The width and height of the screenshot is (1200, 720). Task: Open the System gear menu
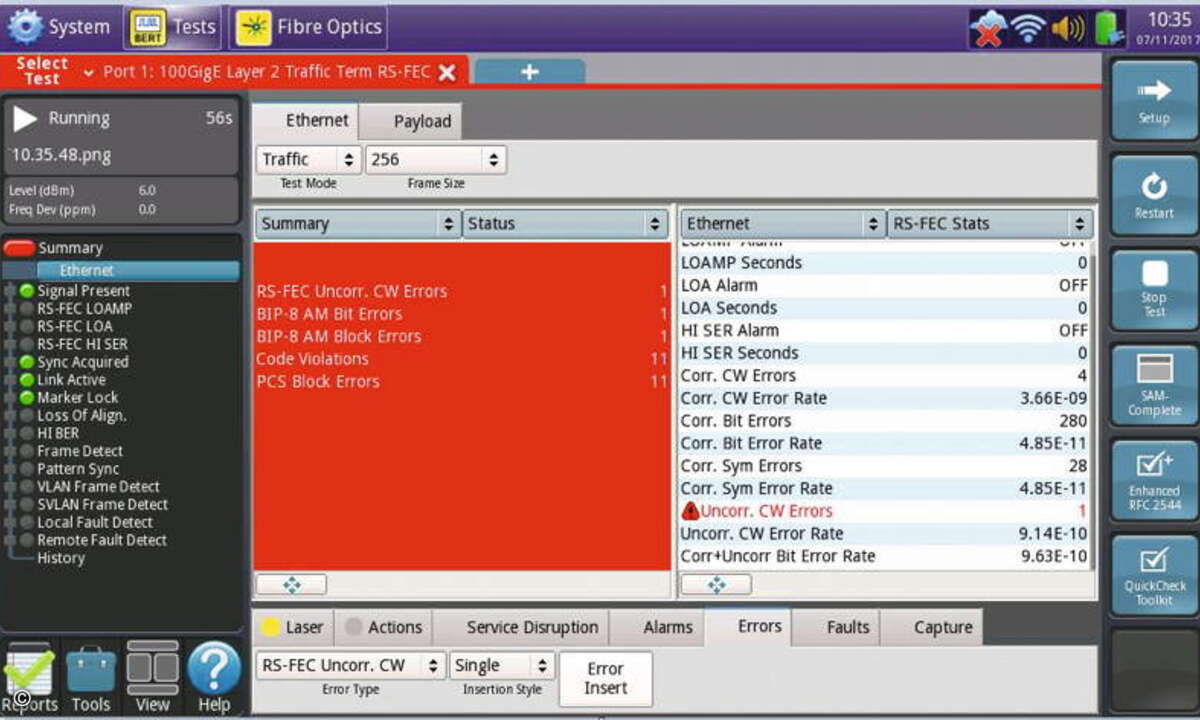[59, 27]
